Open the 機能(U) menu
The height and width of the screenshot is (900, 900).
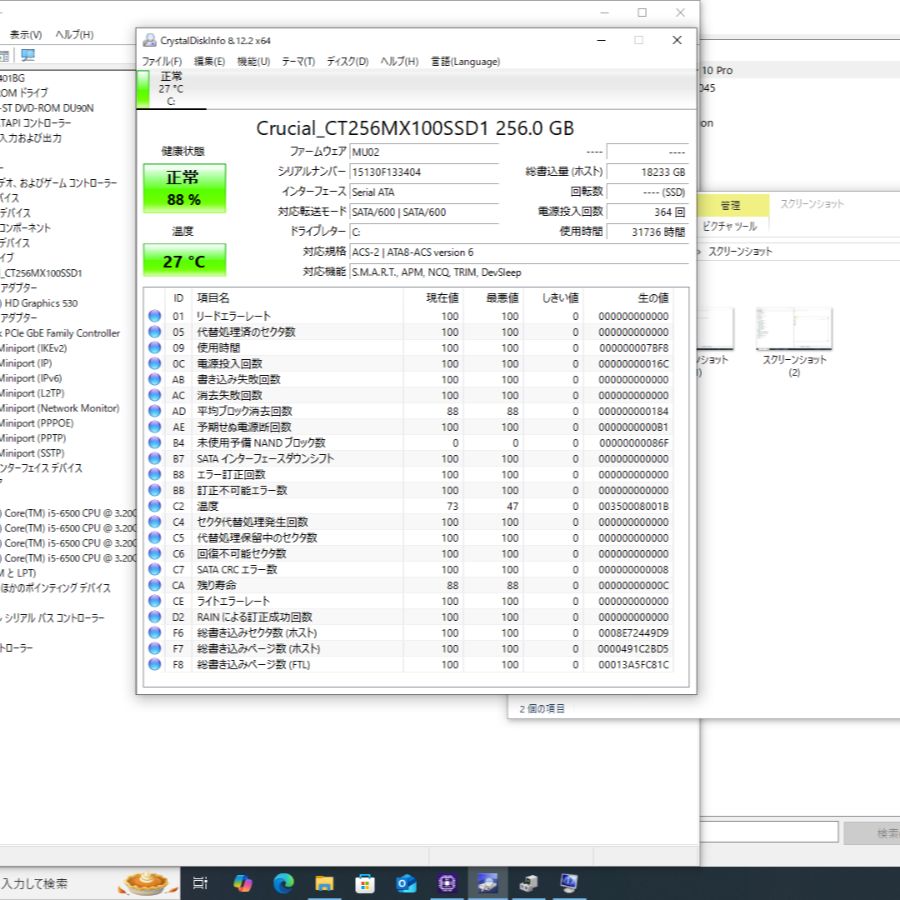click(253, 62)
